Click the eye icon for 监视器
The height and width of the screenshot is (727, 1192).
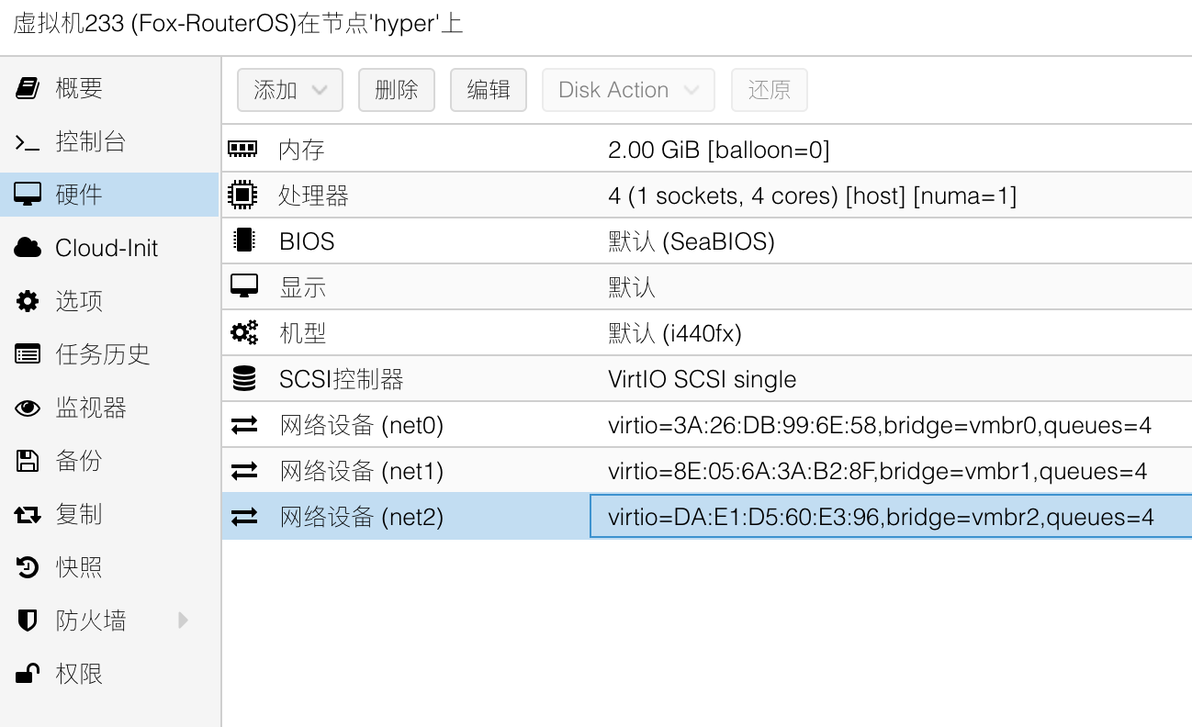[x=28, y=408]
